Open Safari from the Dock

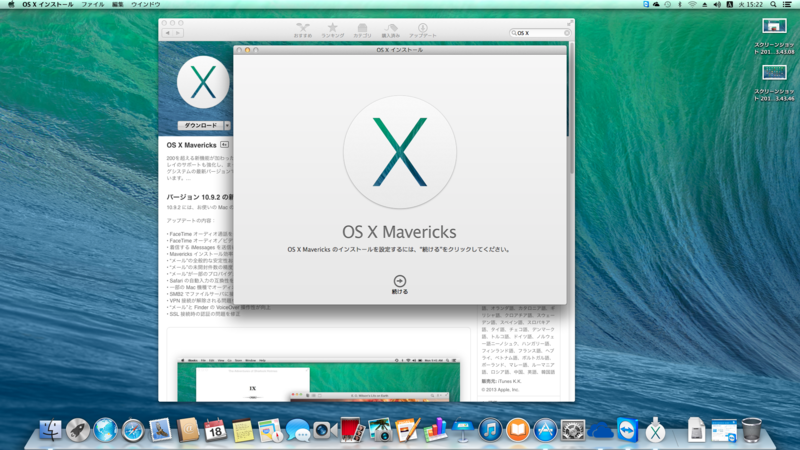click(x=133, y=431)
